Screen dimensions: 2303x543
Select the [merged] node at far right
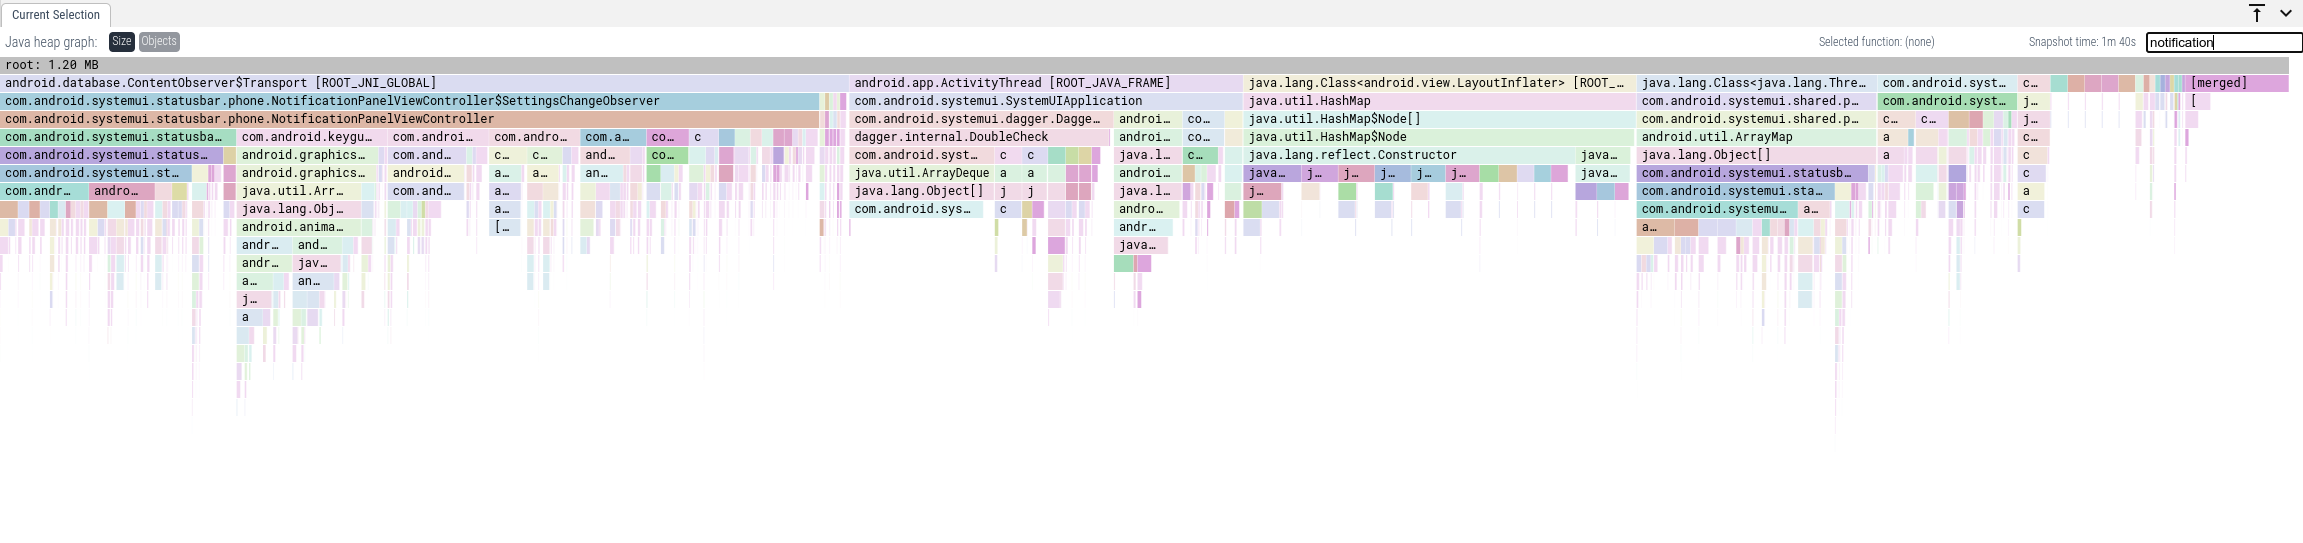(x=2236, y=83)
